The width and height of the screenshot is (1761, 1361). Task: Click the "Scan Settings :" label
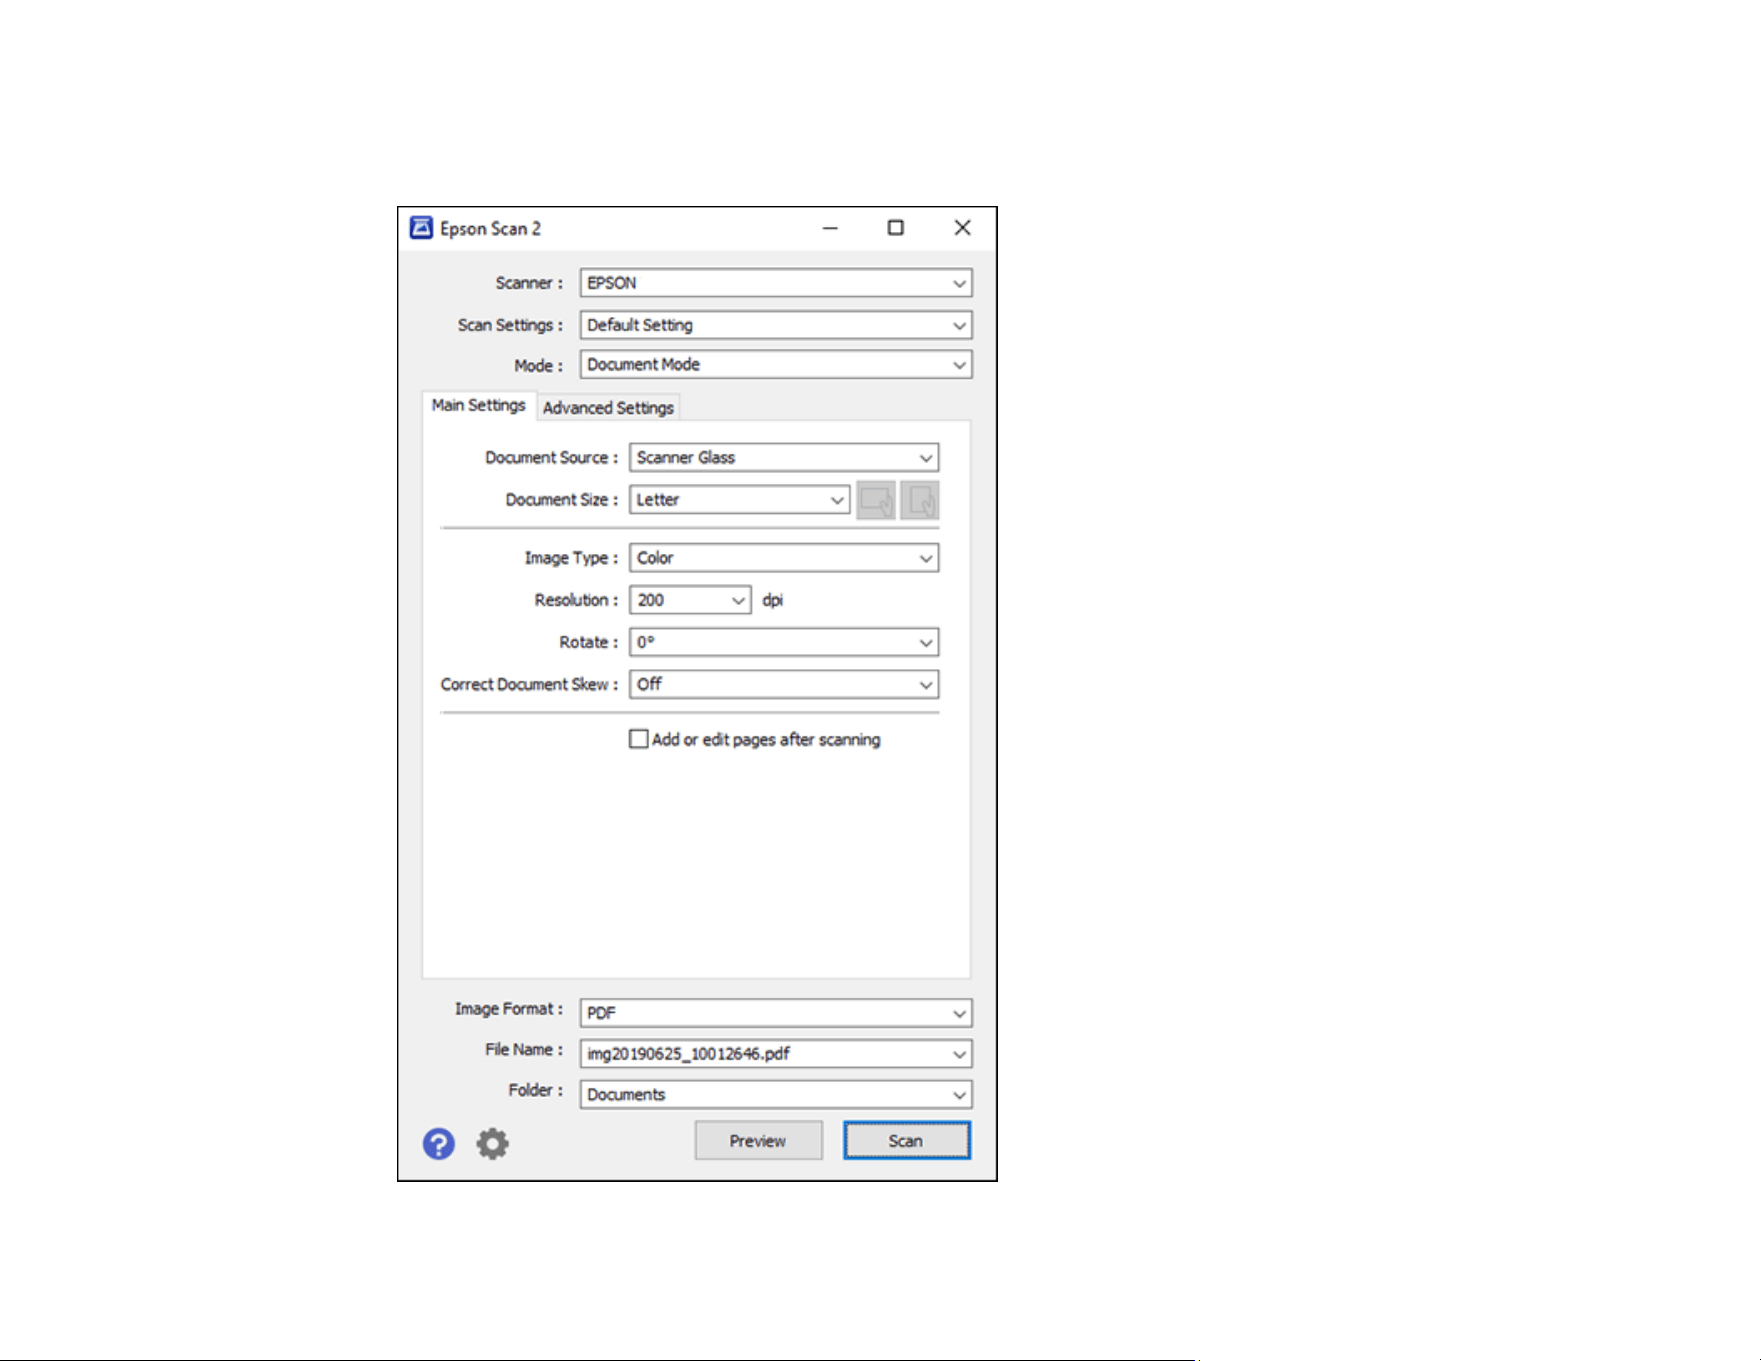click(510, 325)
